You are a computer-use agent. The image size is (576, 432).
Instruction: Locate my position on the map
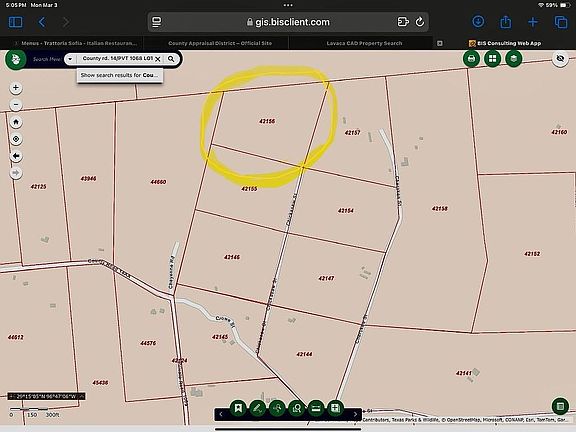point(16,139)
